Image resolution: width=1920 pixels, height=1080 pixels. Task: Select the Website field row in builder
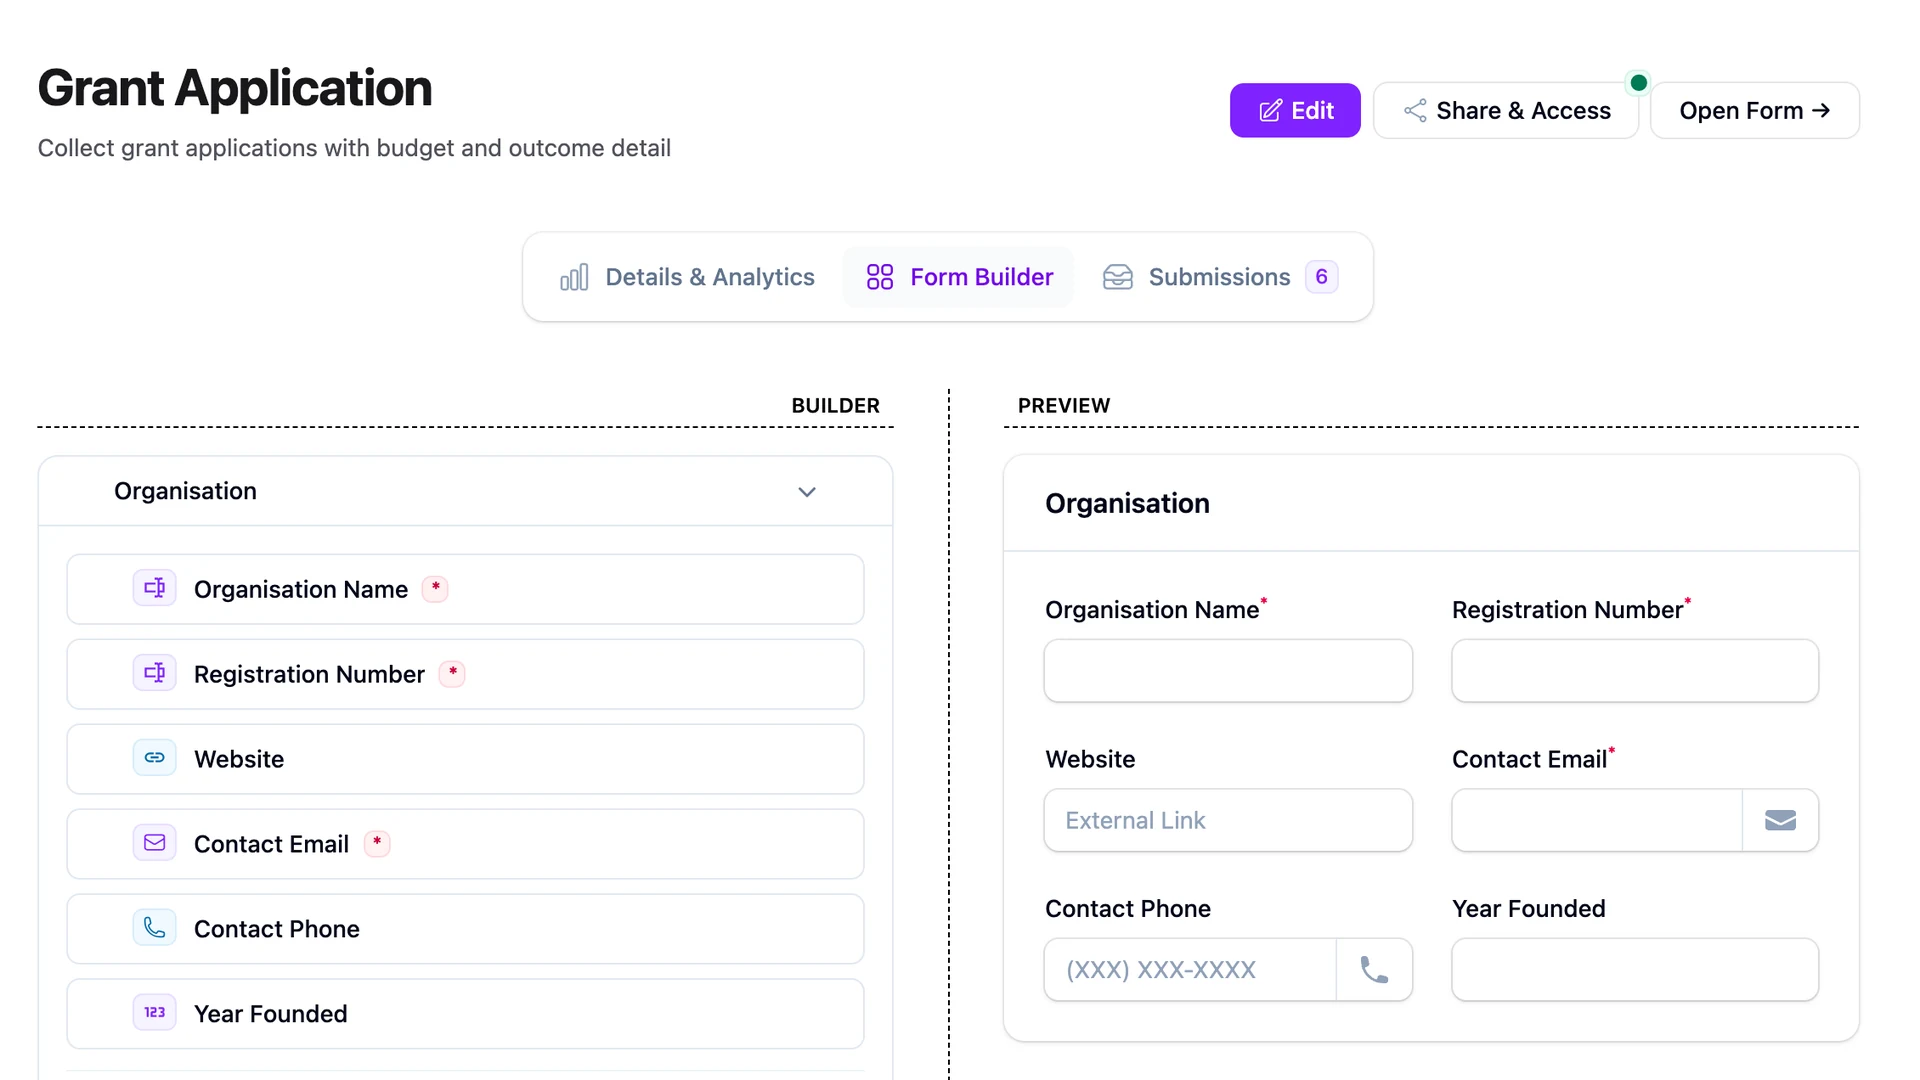click(x=465, y=759)
